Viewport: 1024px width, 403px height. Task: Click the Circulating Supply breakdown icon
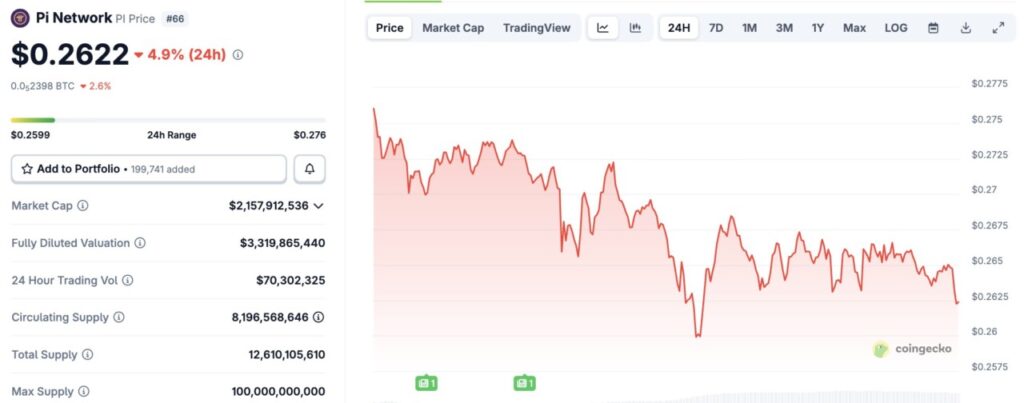click(x=318, y=317)
